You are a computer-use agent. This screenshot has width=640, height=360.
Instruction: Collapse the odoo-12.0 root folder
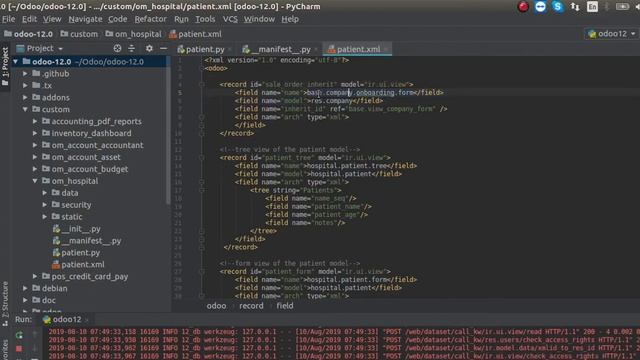point(16,62)
